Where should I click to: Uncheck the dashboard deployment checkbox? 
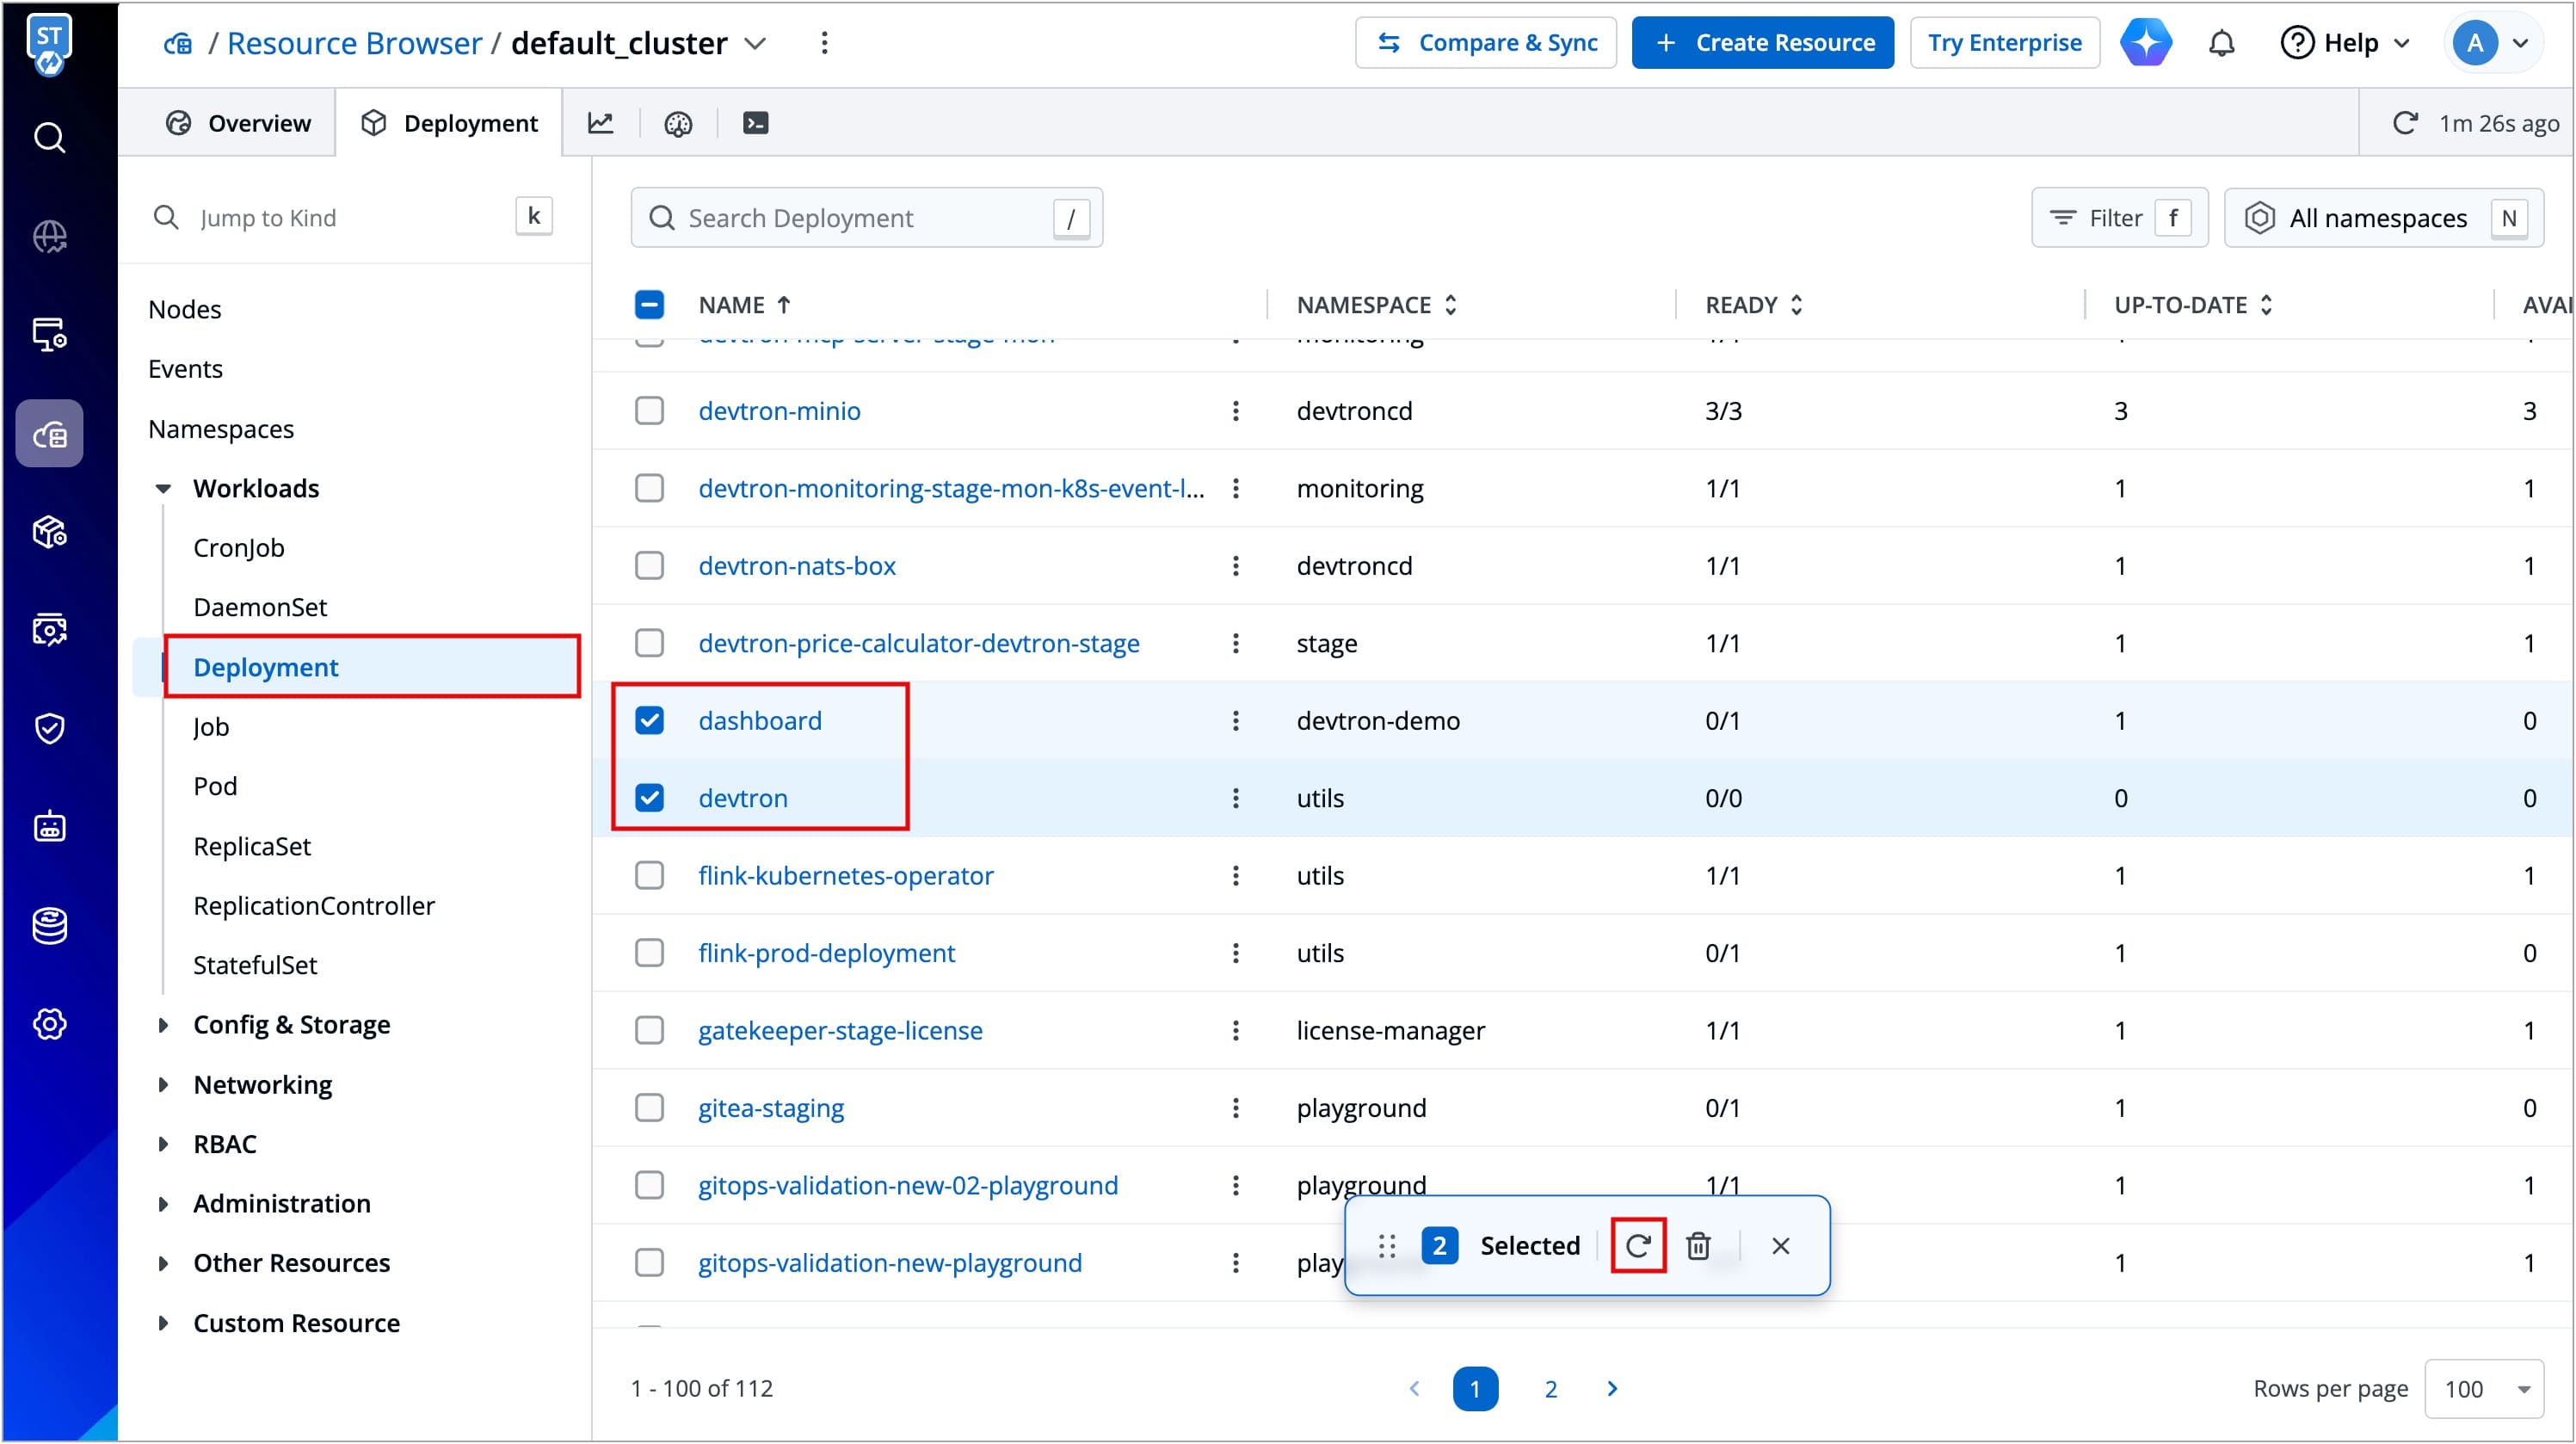click(649, 720)
